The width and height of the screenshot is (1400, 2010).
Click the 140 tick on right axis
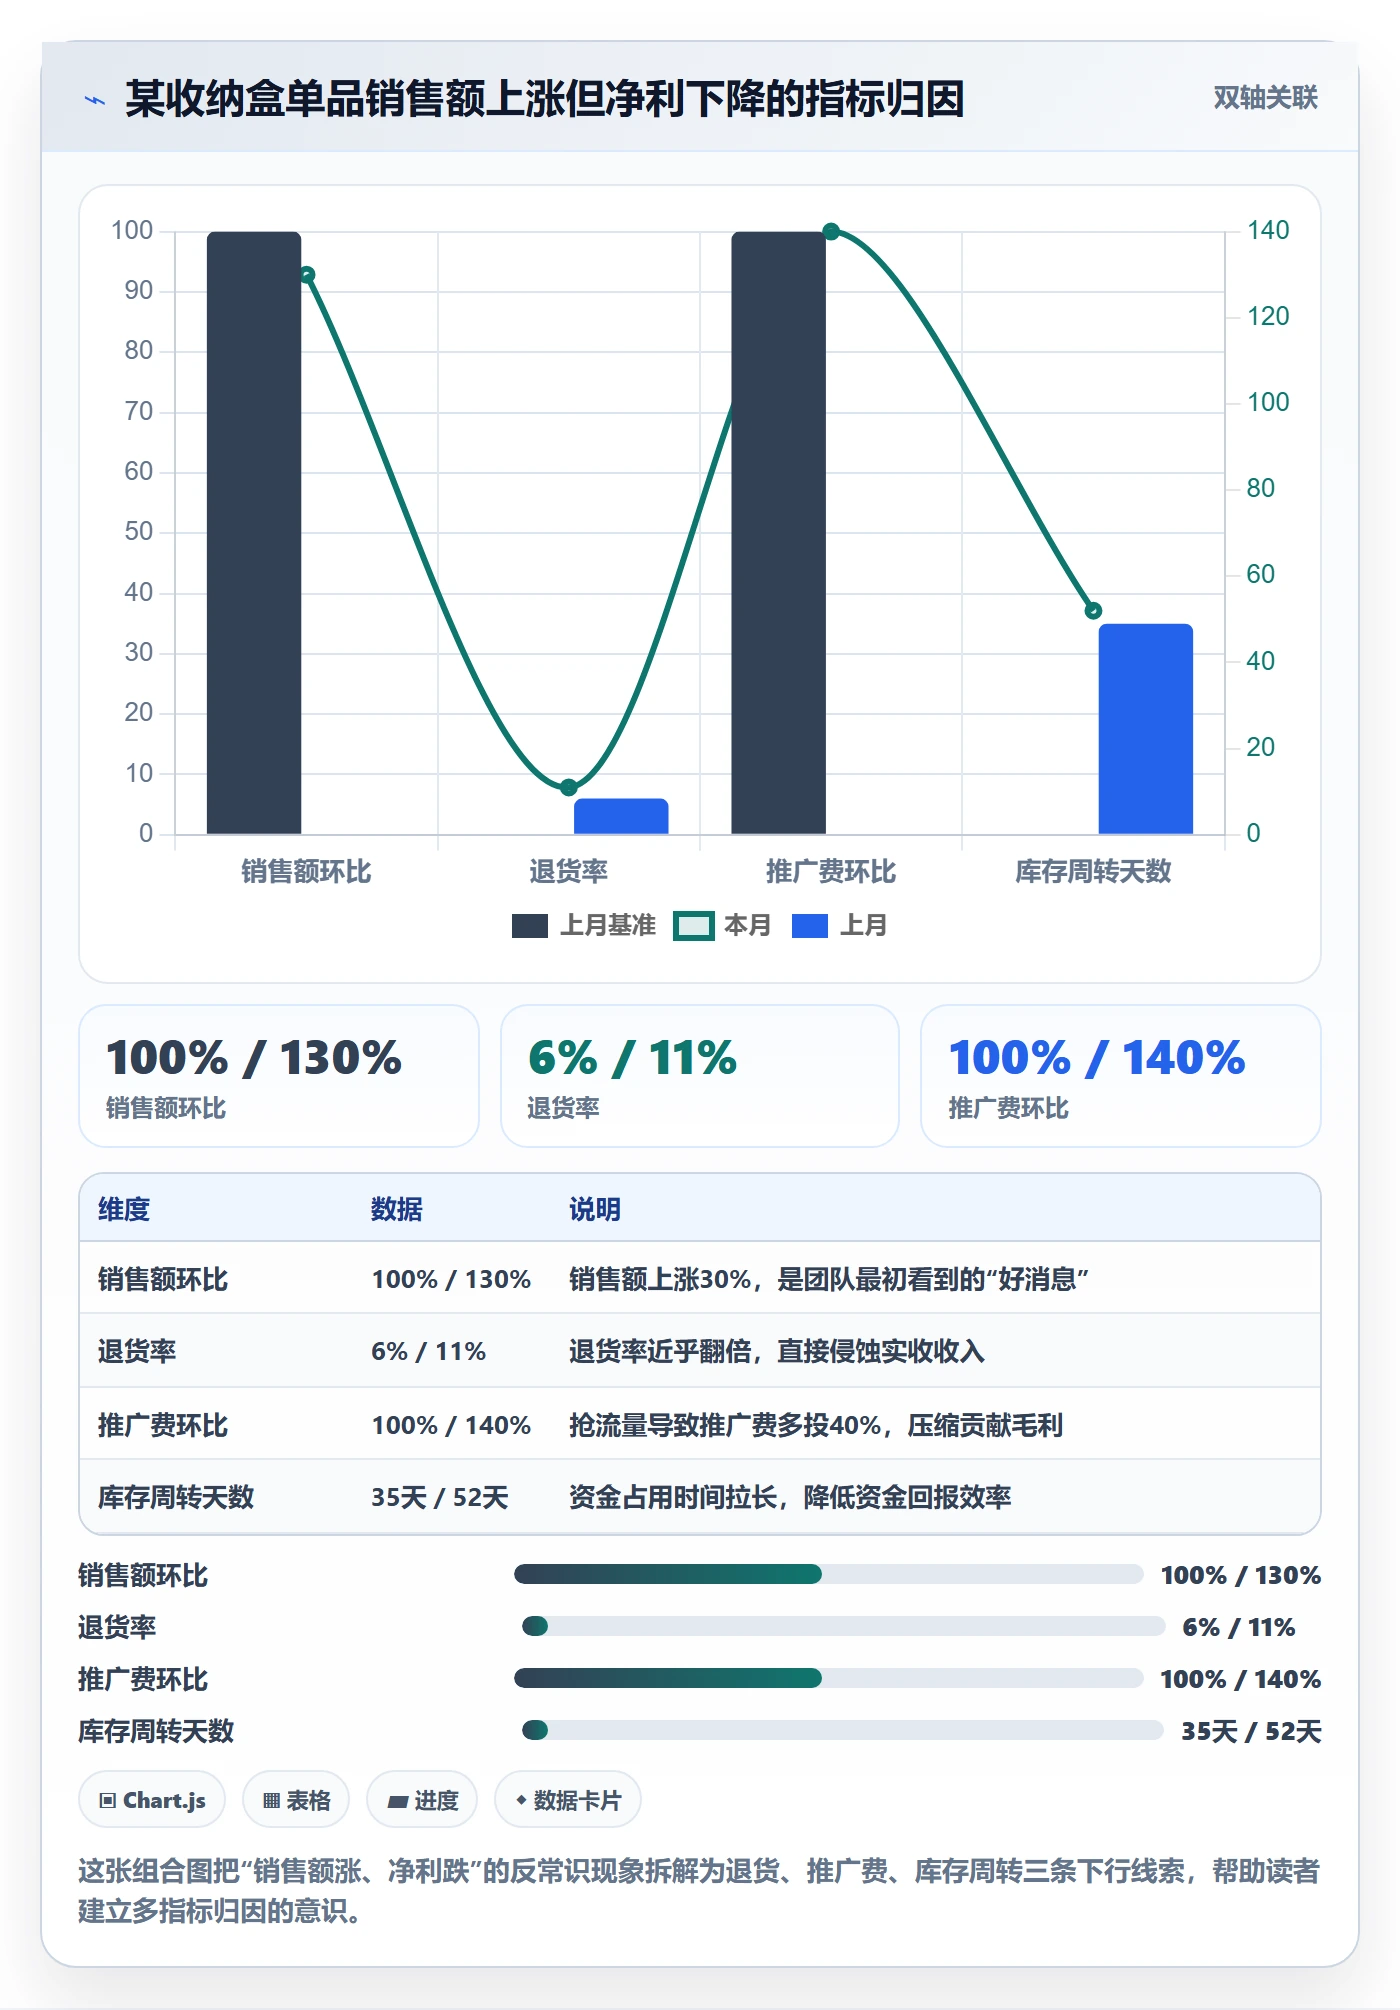pos(1268,230)
